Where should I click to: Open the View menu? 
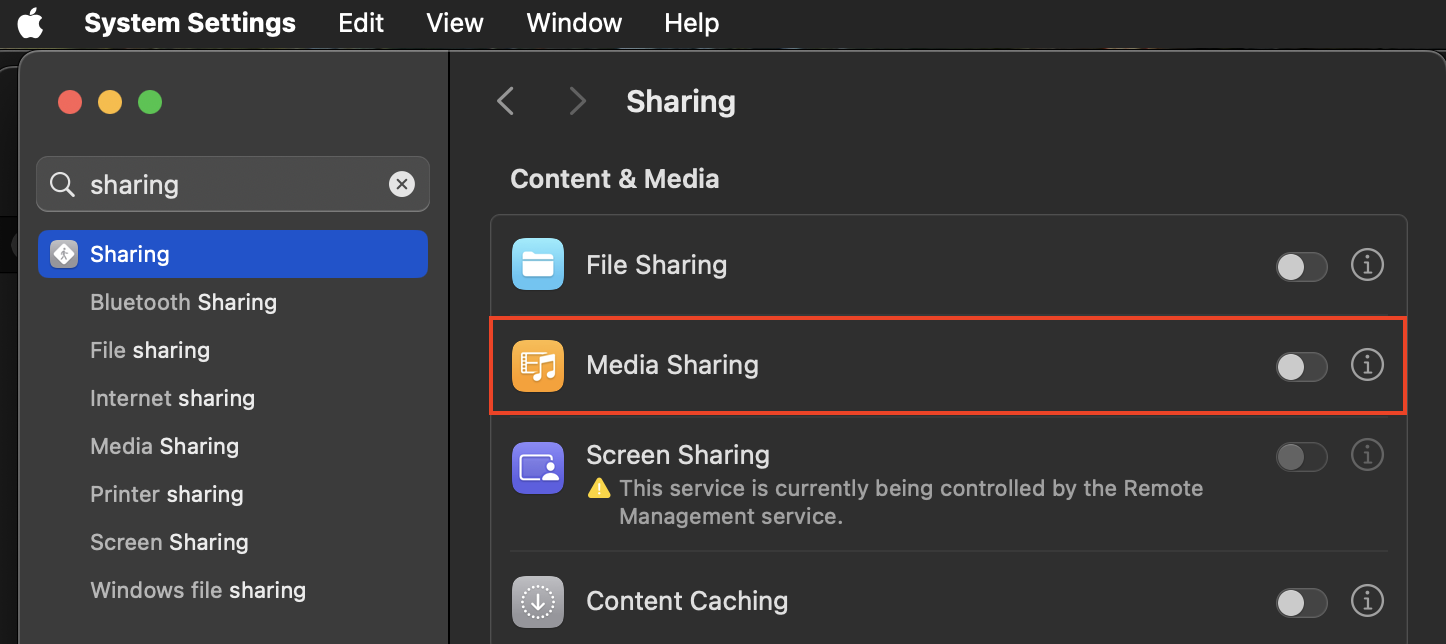tap(455, 23)
